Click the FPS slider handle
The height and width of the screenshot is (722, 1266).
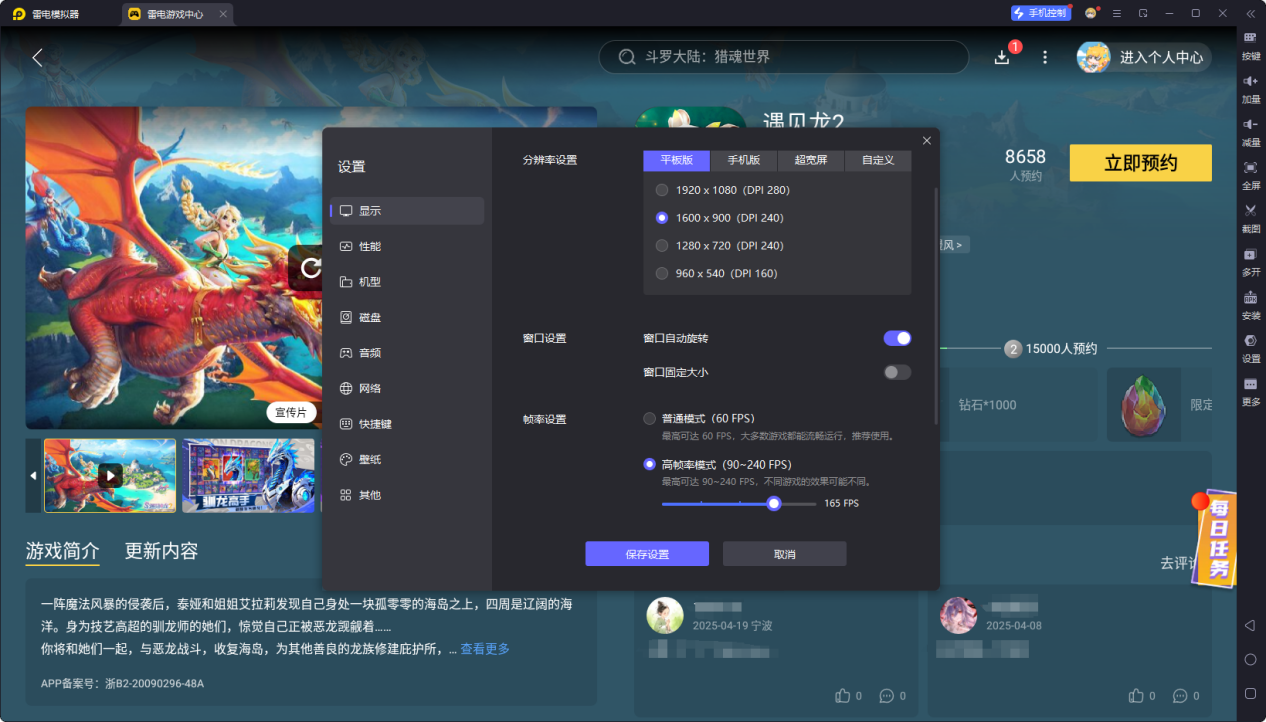pyautogui.click(x=774, y=504)
